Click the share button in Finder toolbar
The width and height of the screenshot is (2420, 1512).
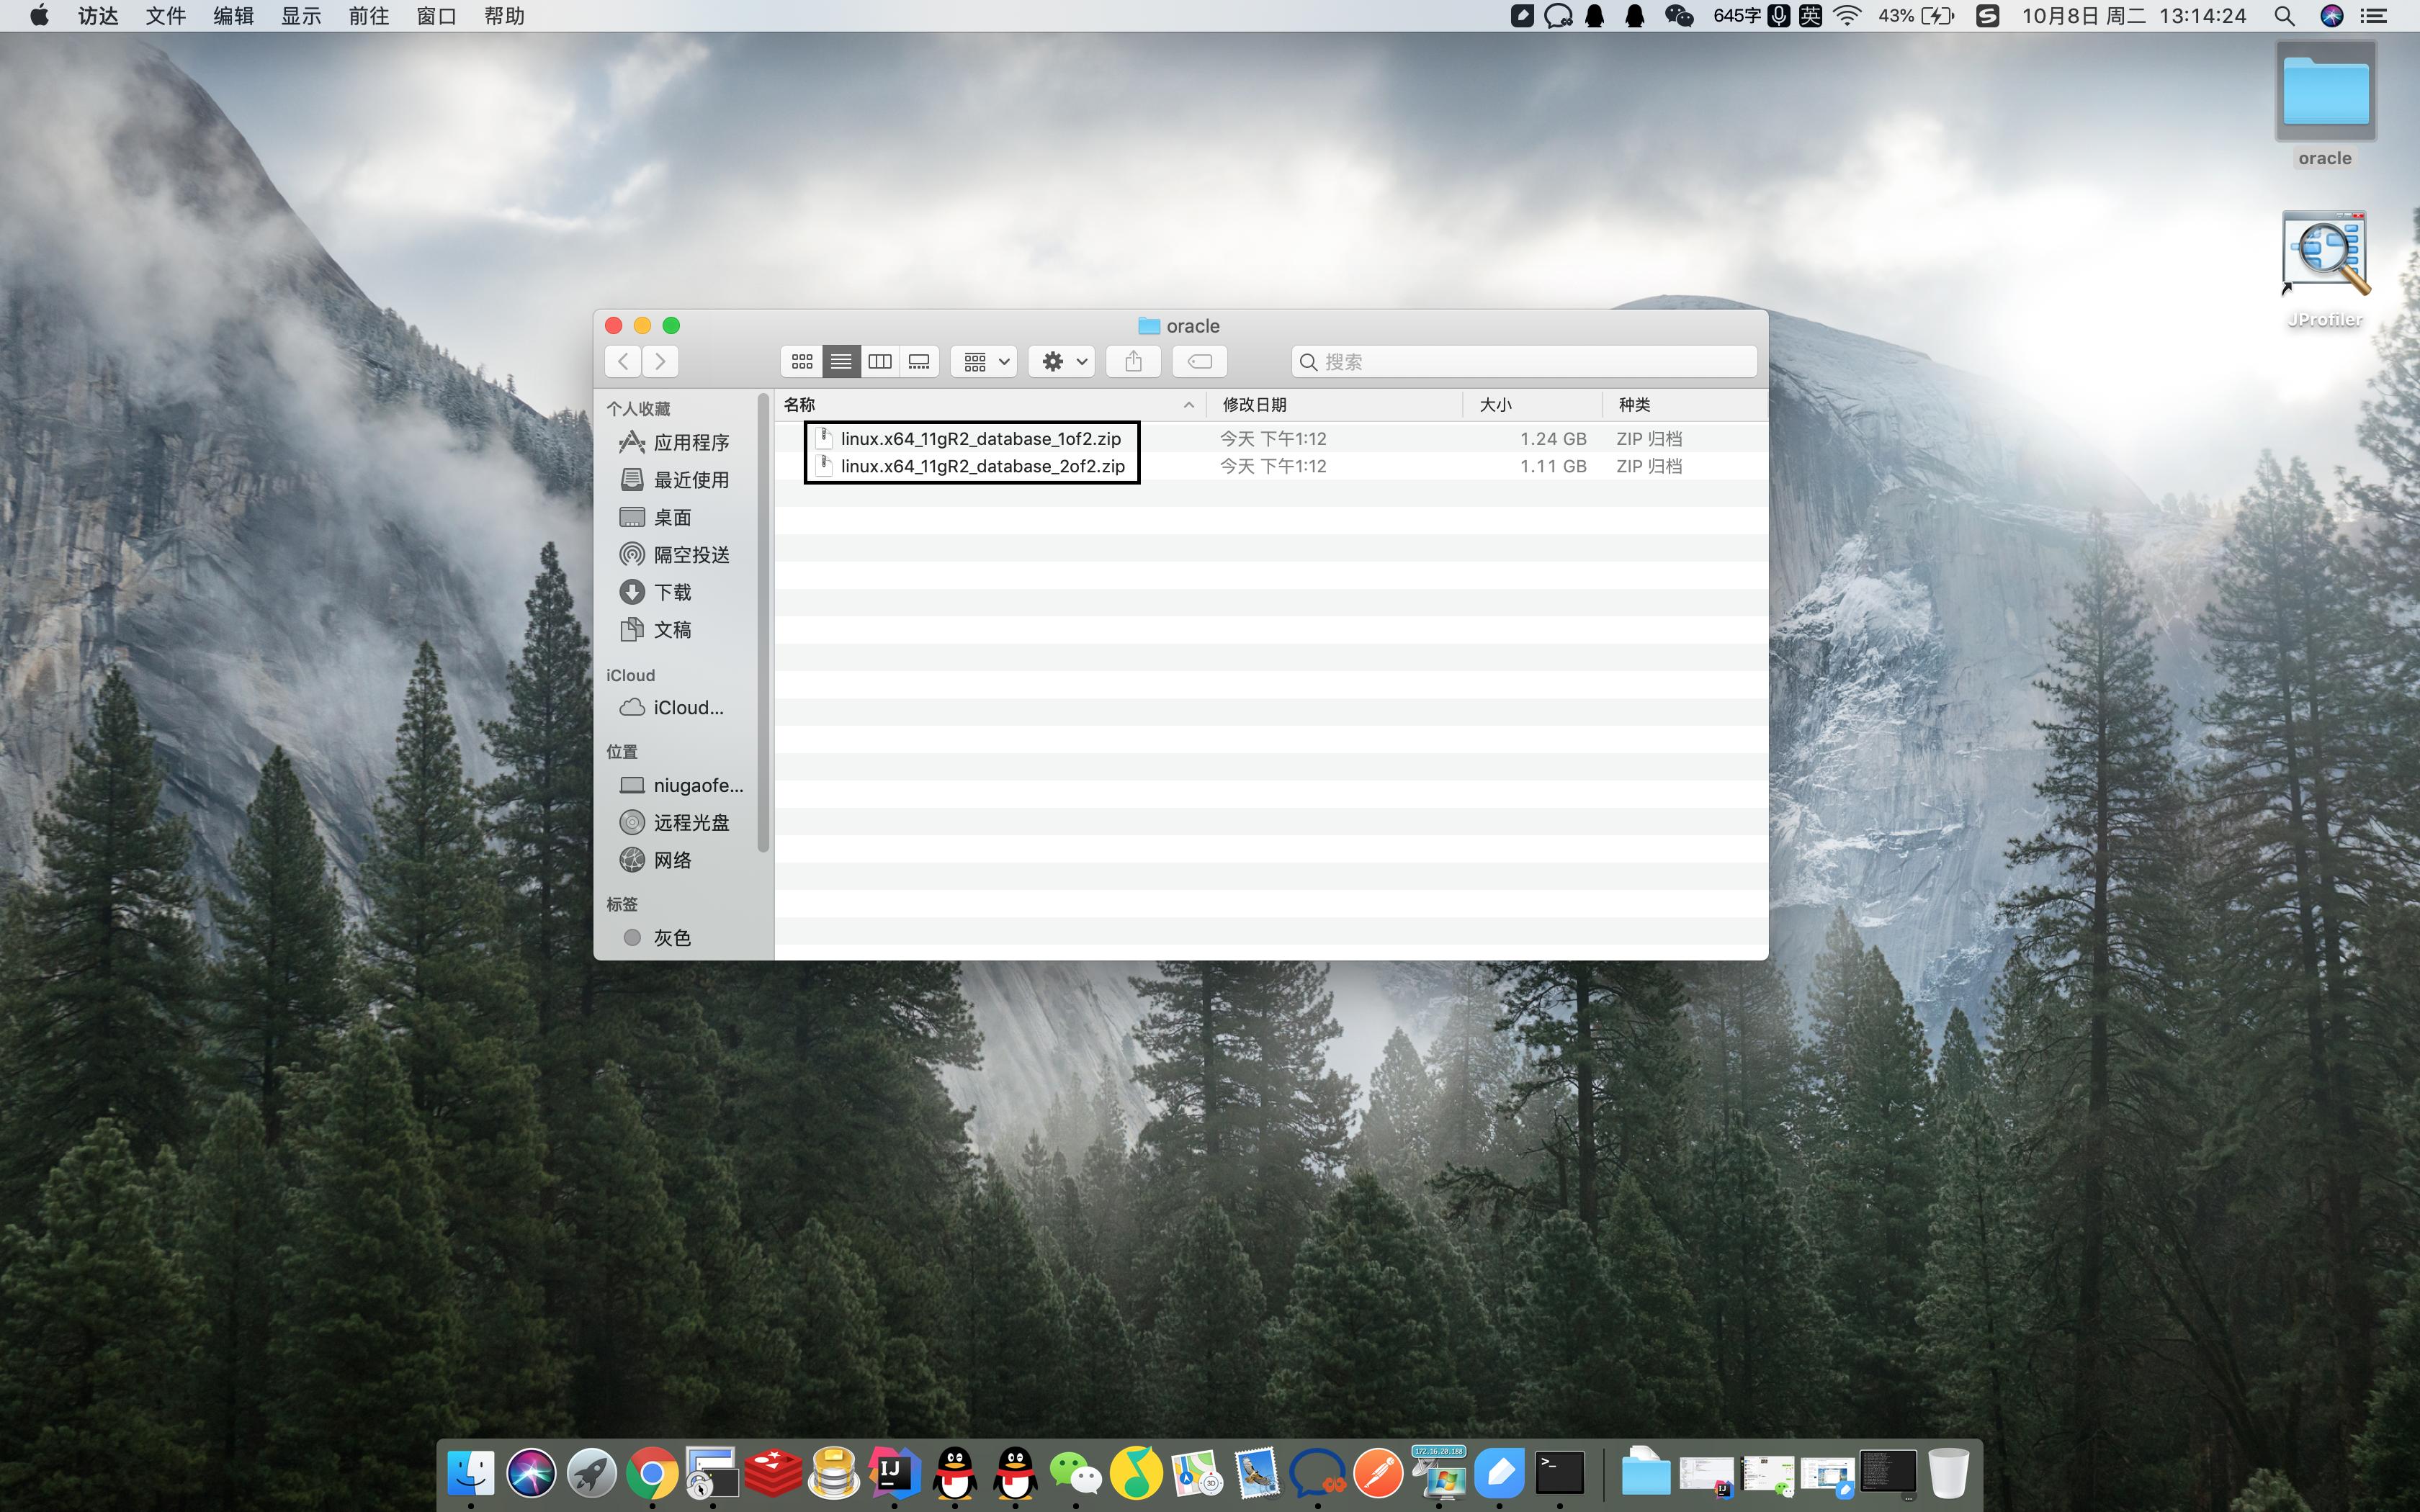pyautogui.click(x=1133, y=361)
